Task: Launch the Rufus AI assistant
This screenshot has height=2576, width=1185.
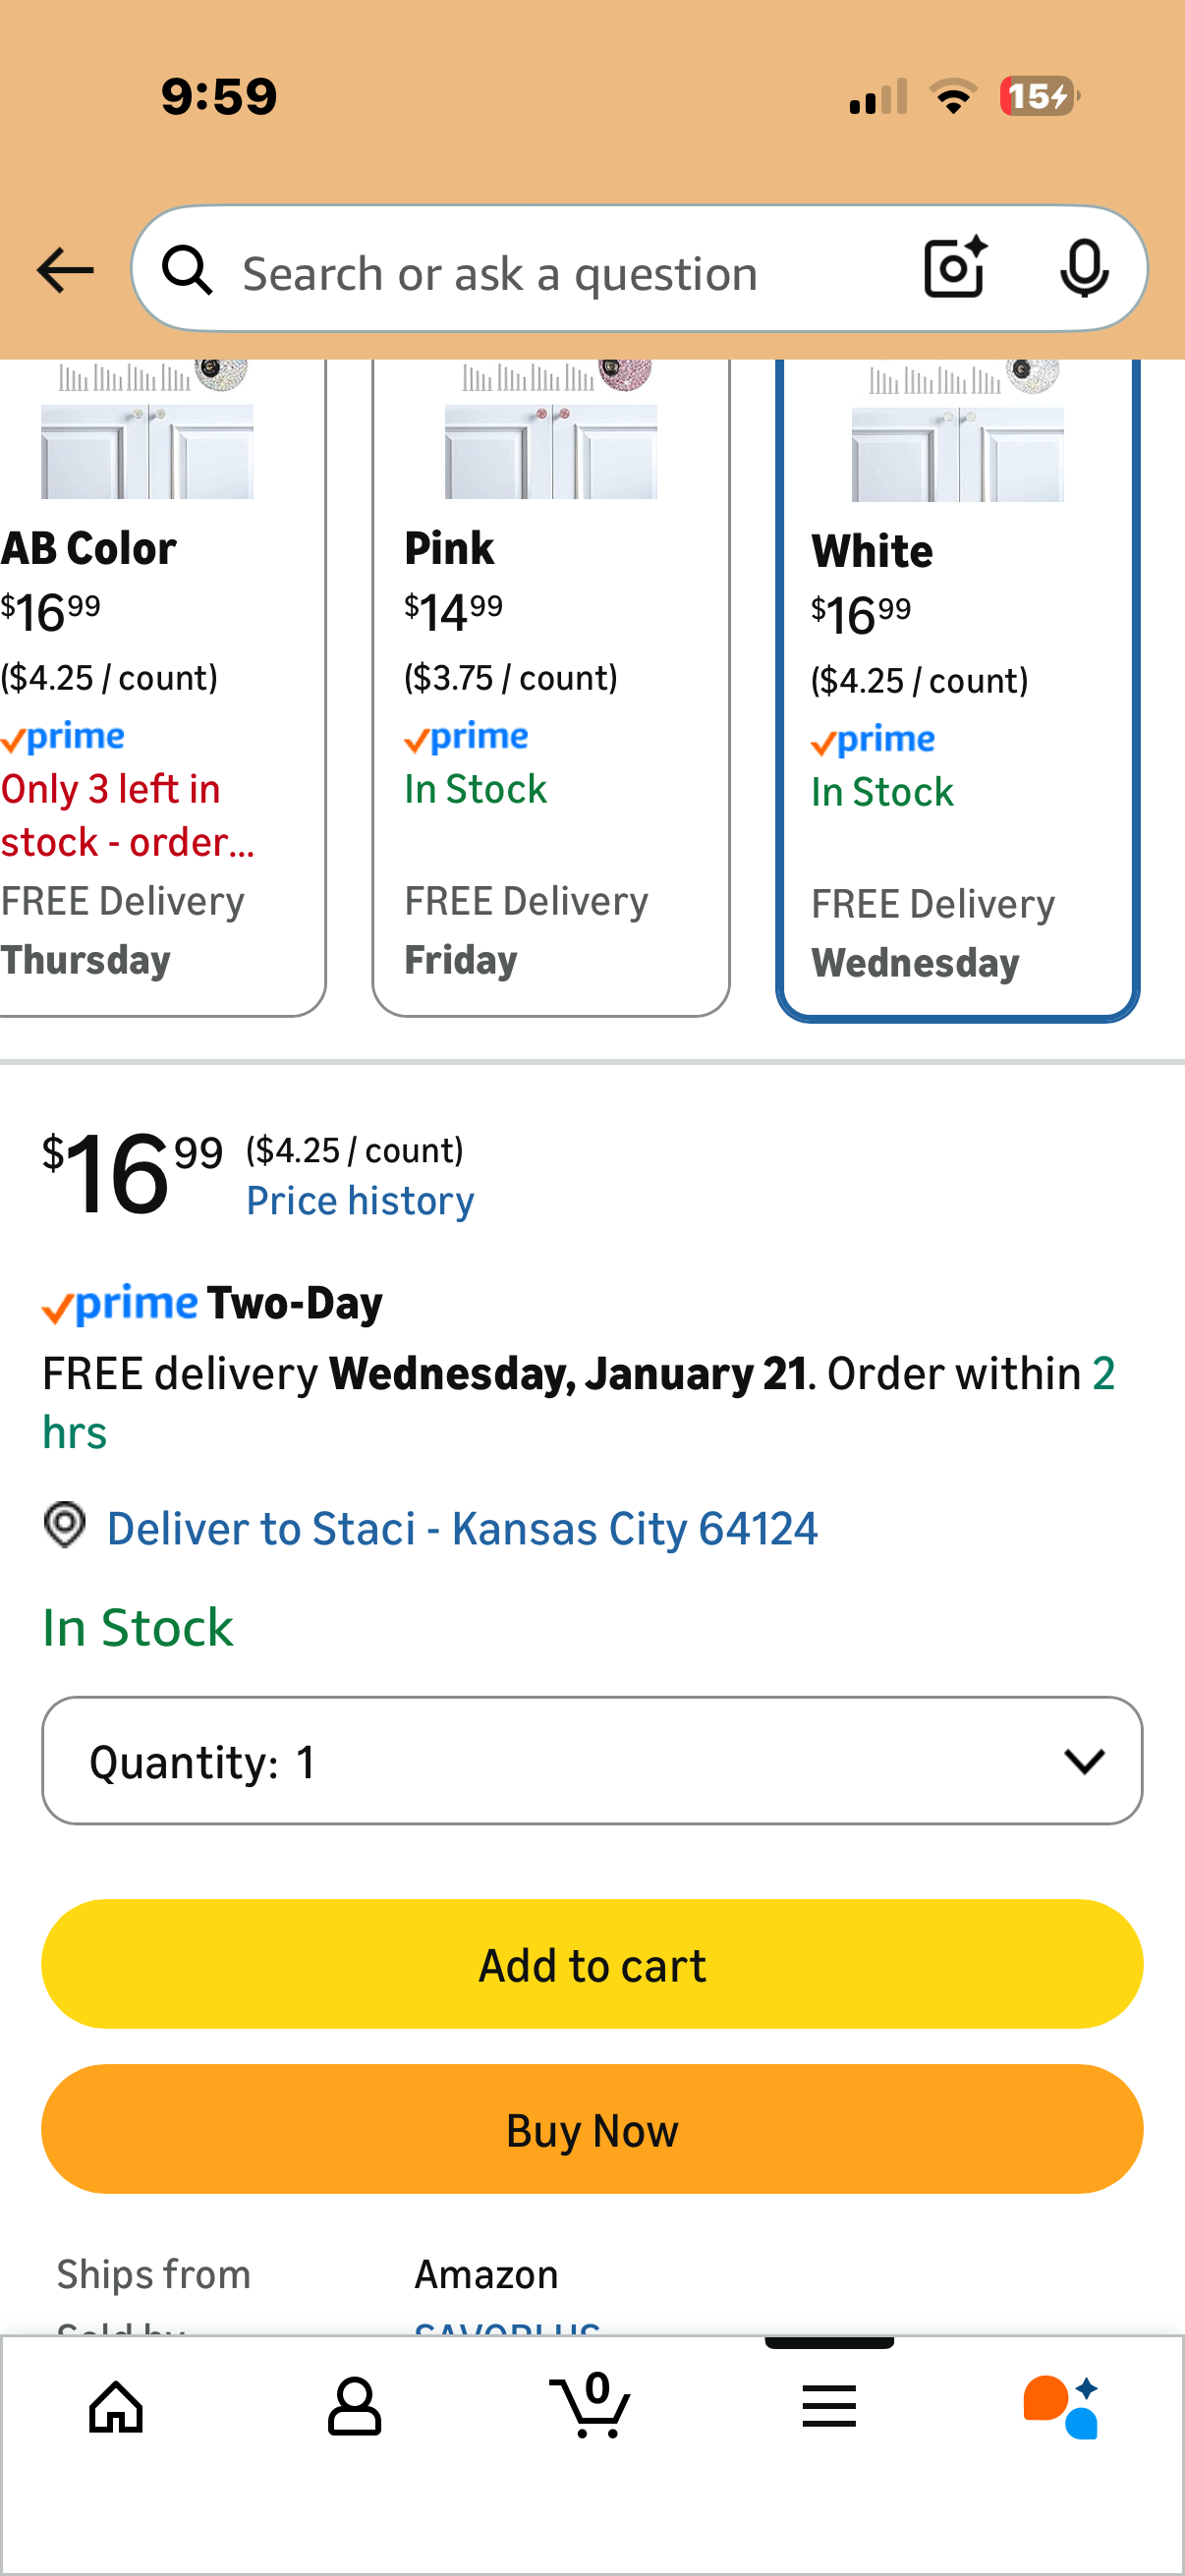Action: (1061, 2406)
